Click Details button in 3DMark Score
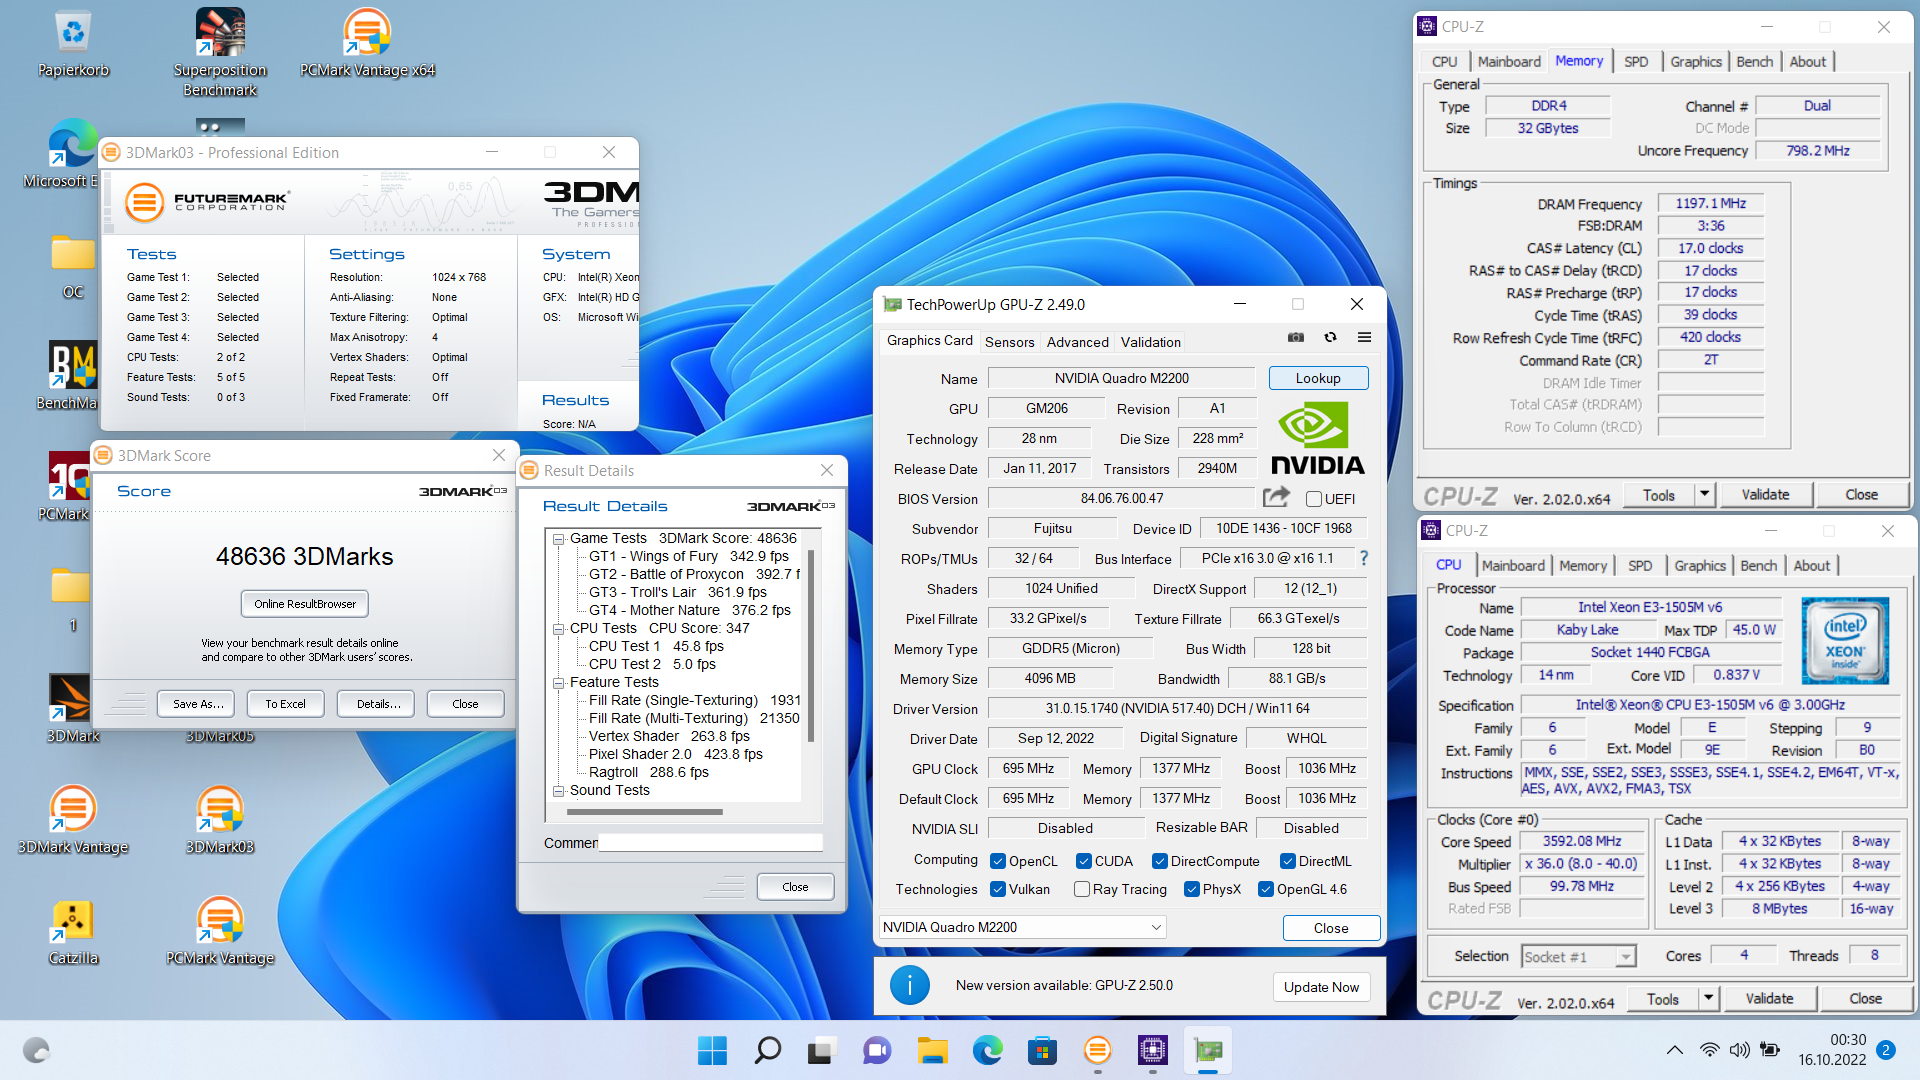 point(378,704)
